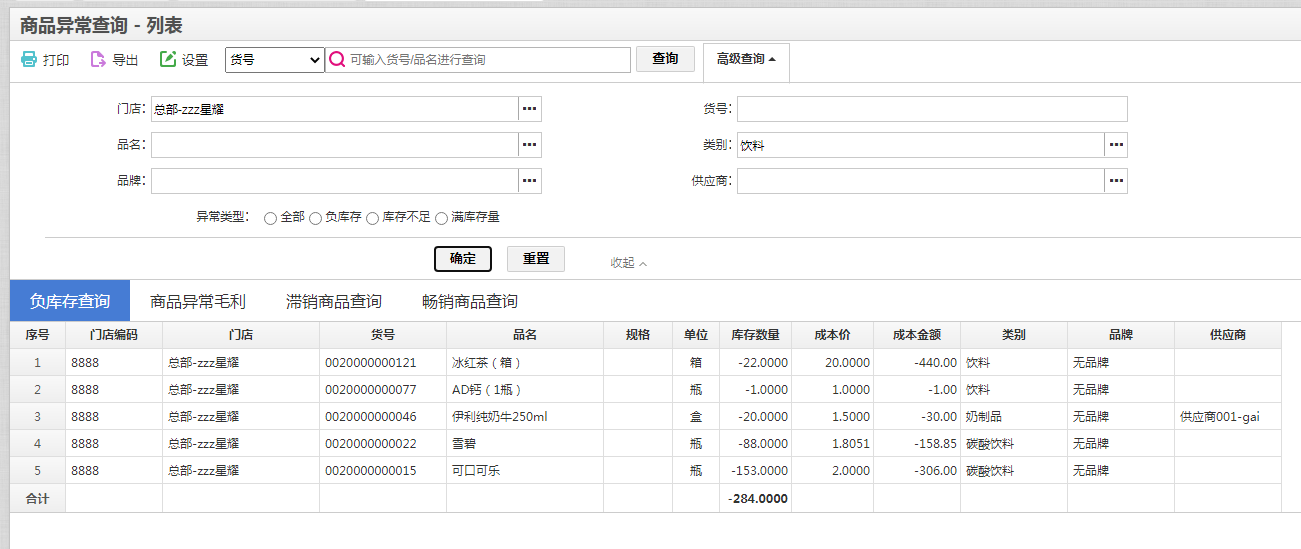Click the edit icon for 设置
The width and height of the screenshot is (1301, 549).
pos(168,60)
